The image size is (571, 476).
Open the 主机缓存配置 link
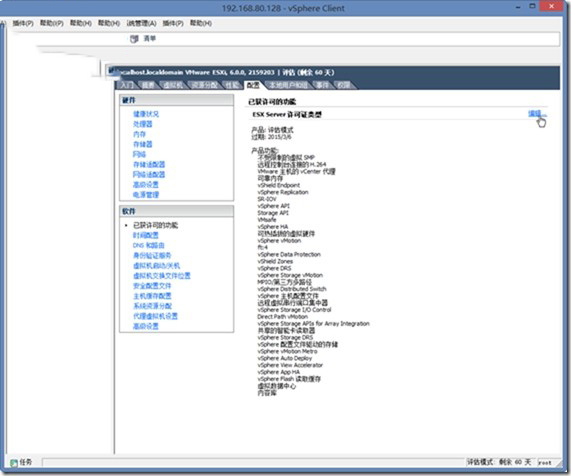152,296
